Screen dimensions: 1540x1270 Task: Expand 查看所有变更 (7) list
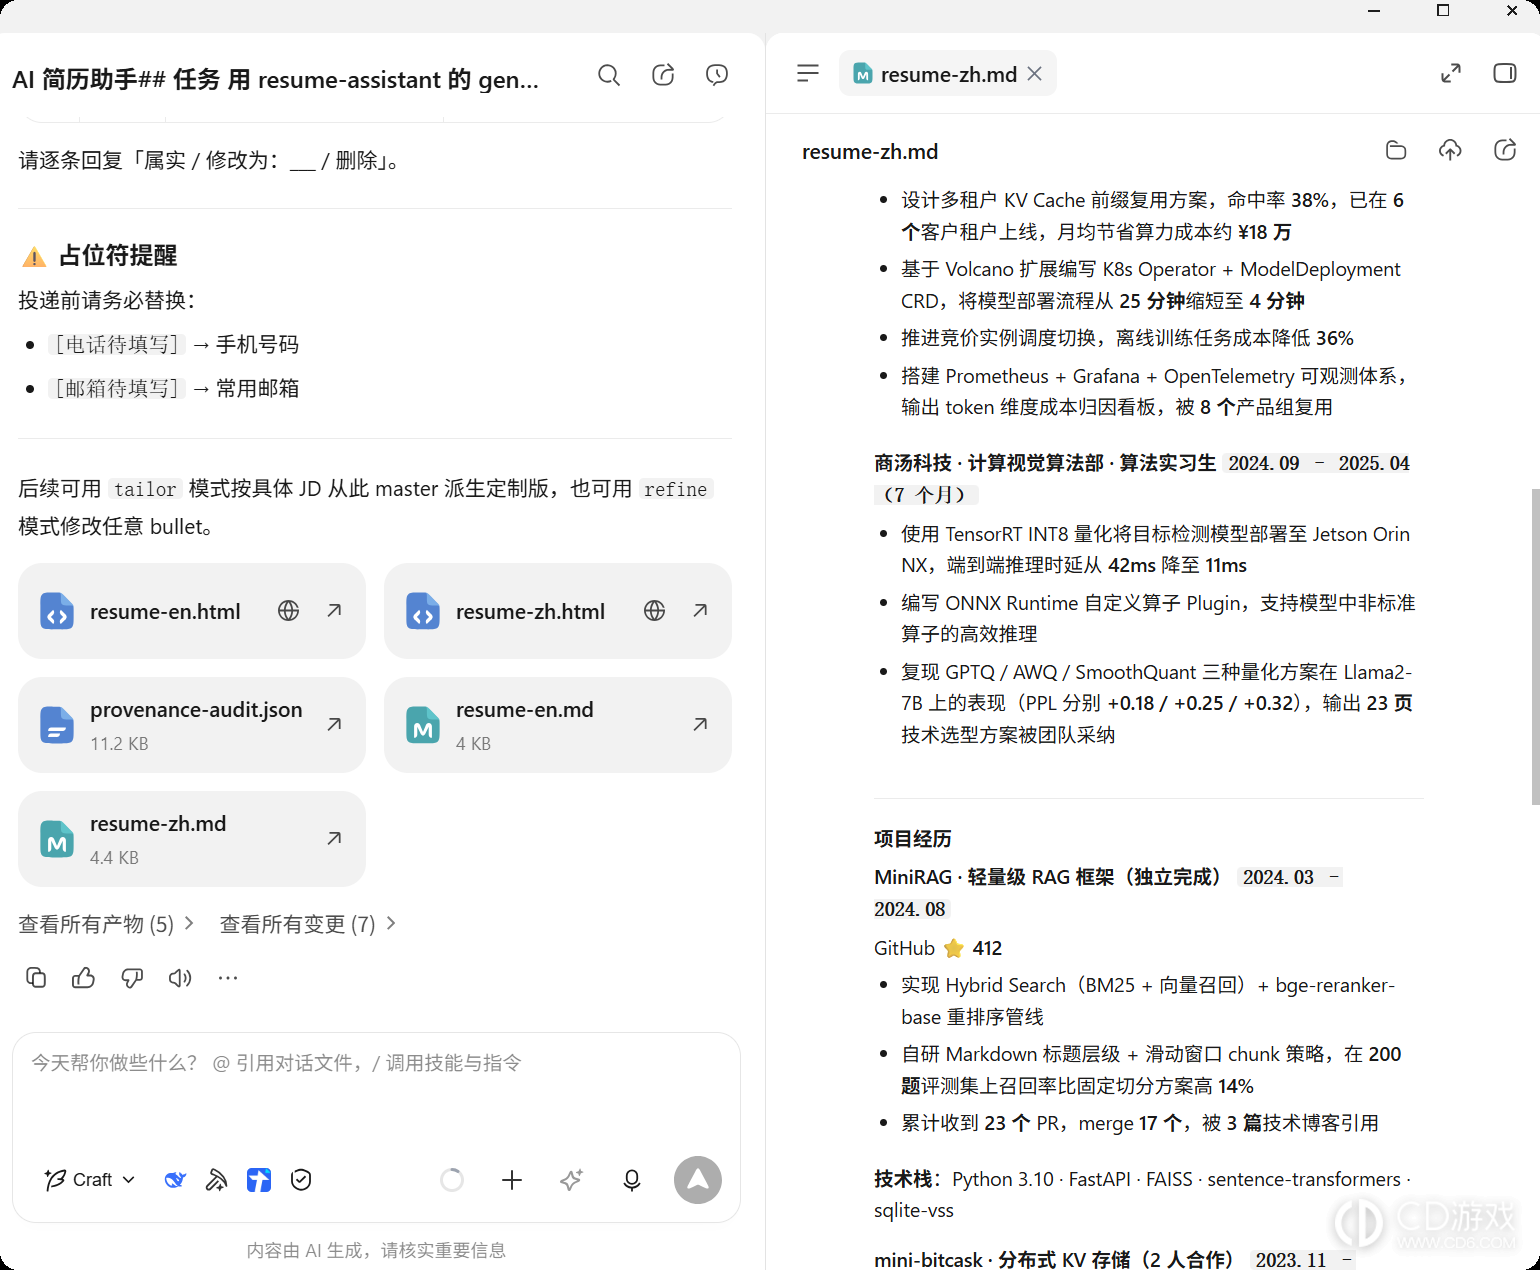pyautogui.click(x=308, y=924)
